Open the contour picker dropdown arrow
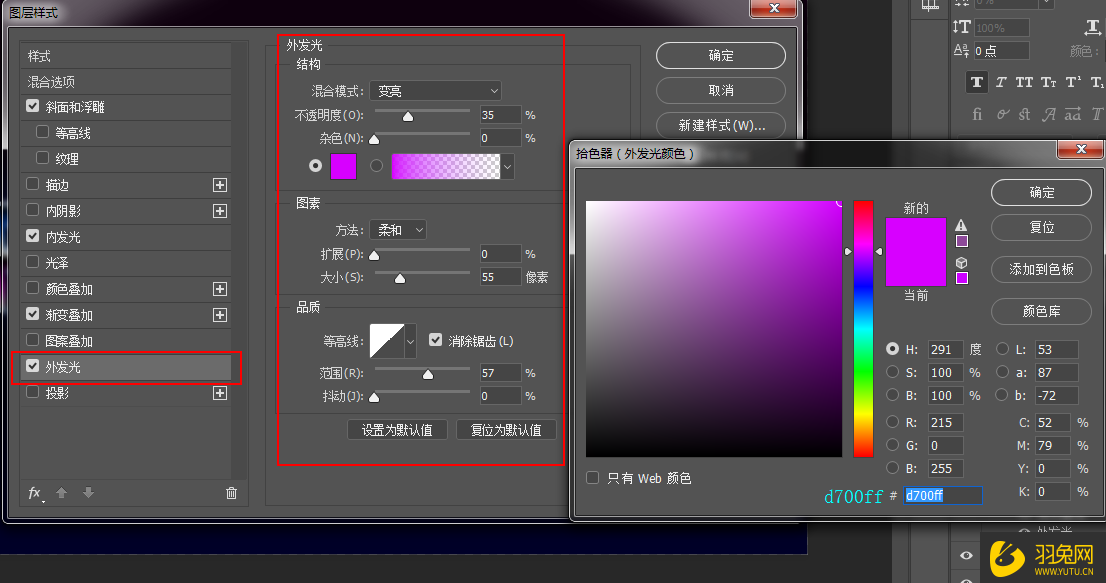 pyautogui.click(x=410, y=342)
